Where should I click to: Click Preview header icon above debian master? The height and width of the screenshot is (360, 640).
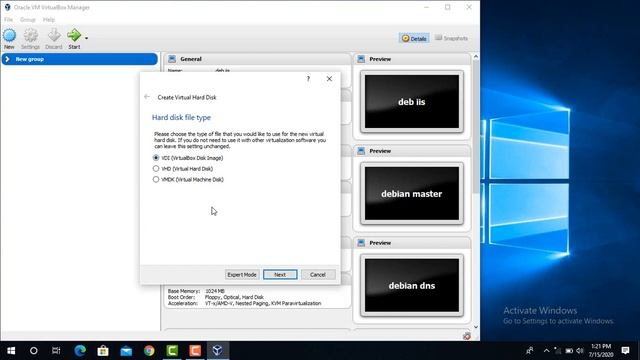pos(361,151)
